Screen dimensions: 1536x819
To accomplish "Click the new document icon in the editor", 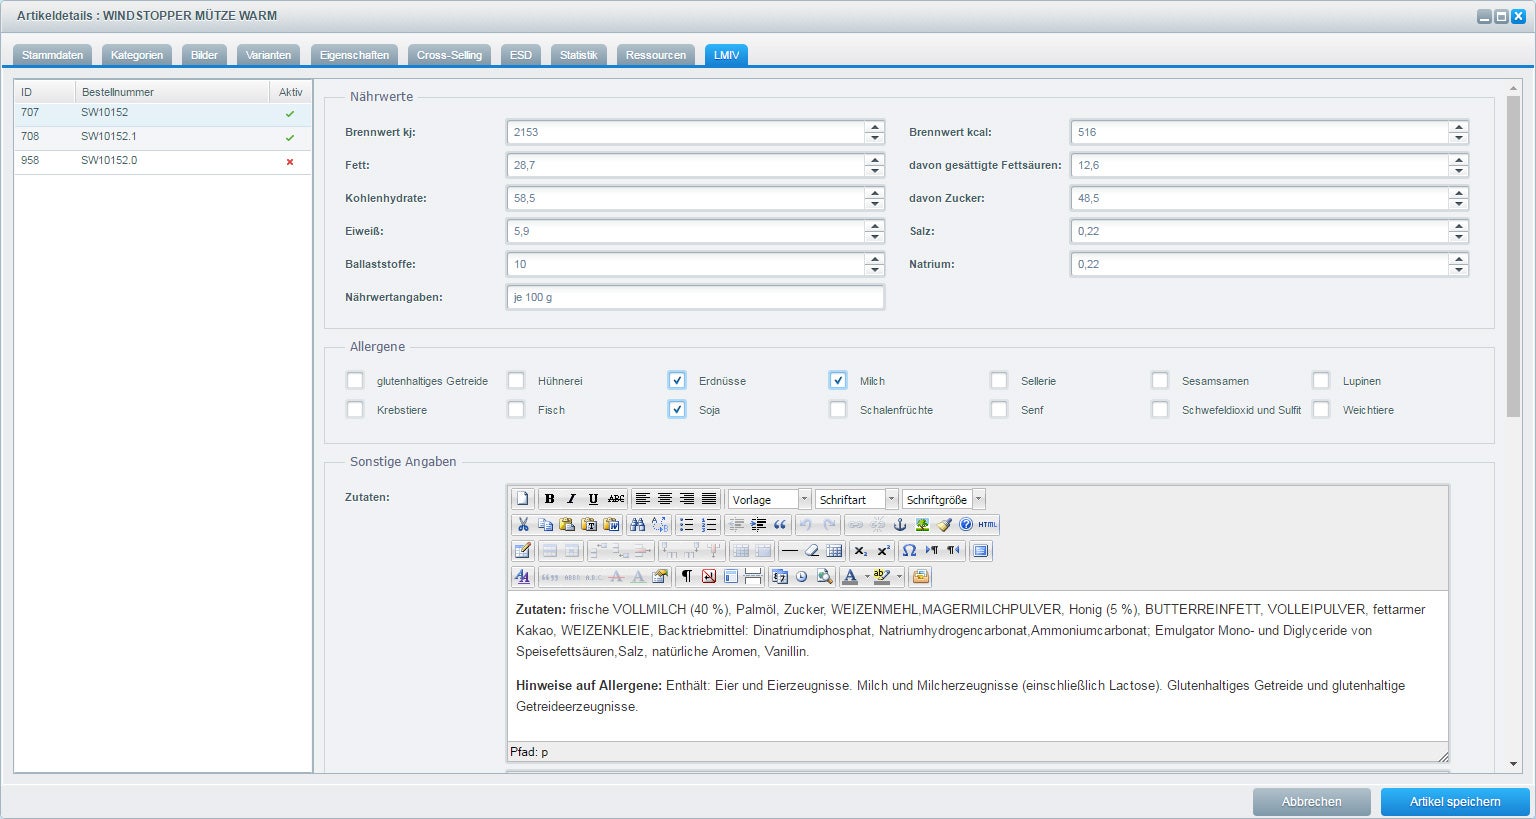I will point(522,499).
